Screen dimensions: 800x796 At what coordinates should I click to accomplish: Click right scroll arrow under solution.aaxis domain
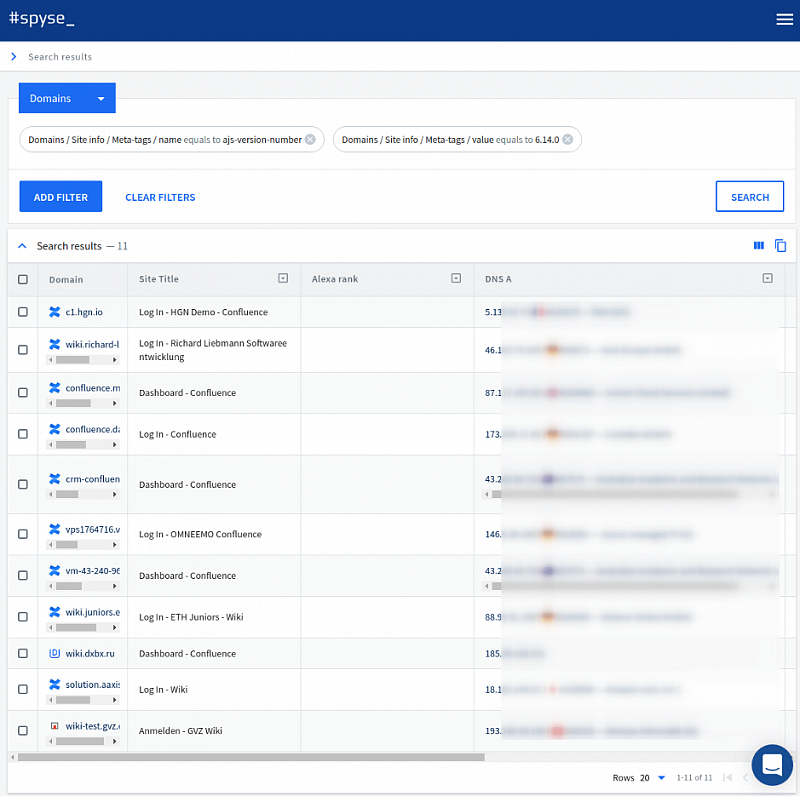pyautogui.click(x=115, y=700)
